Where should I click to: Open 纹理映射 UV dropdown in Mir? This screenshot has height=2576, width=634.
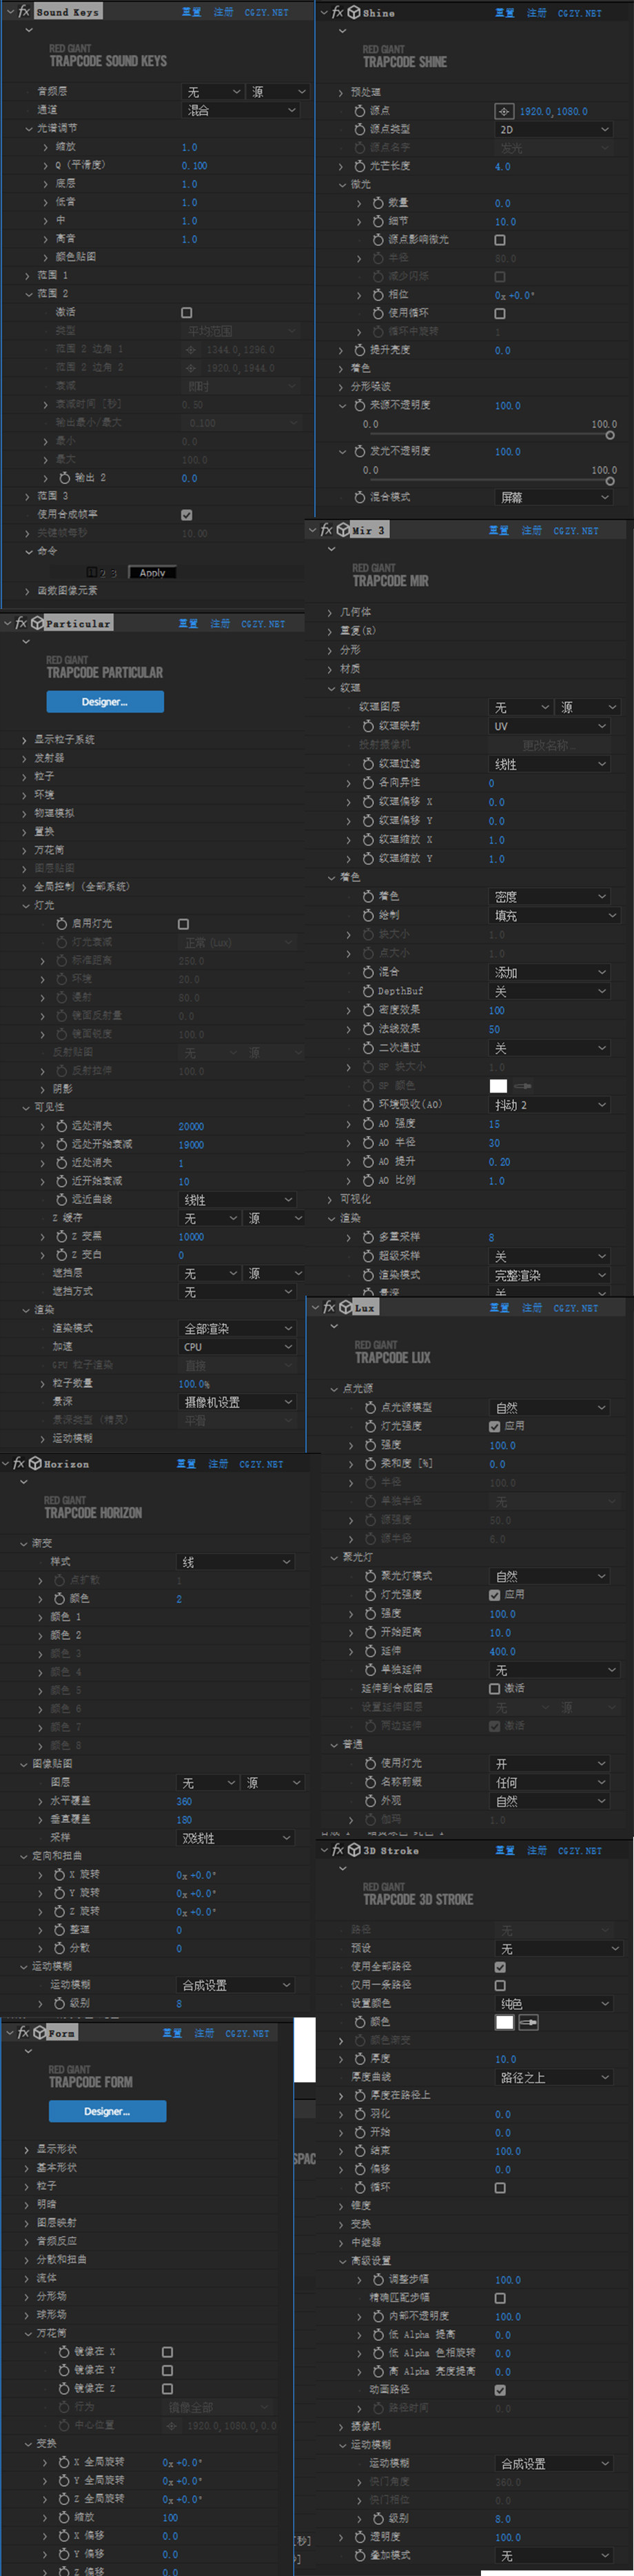550,726
